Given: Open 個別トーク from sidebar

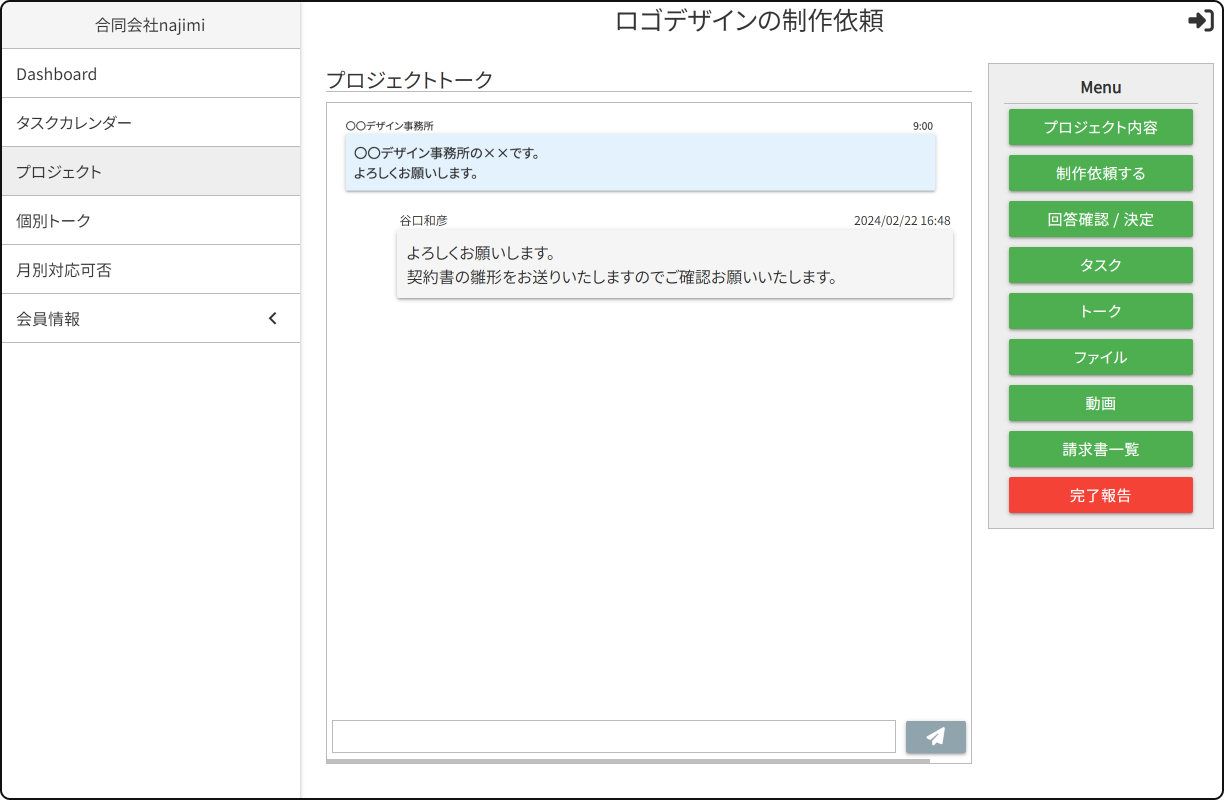Looking at the screenshot, I should coord(54,221).
